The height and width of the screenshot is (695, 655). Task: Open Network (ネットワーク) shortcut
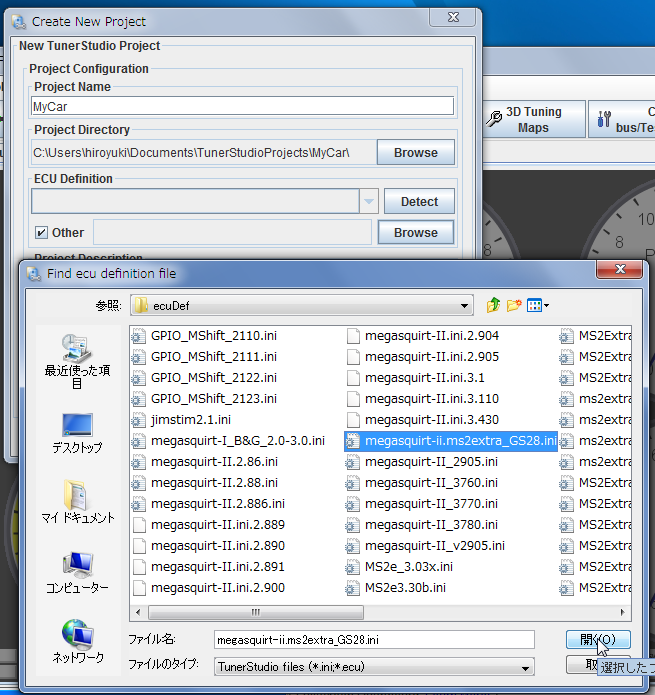pyautogui.click(x=77, y=642)
